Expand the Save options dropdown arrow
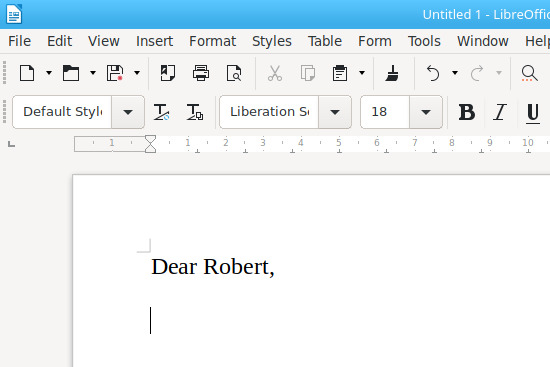The image size is (550, 367). (137, 73)
